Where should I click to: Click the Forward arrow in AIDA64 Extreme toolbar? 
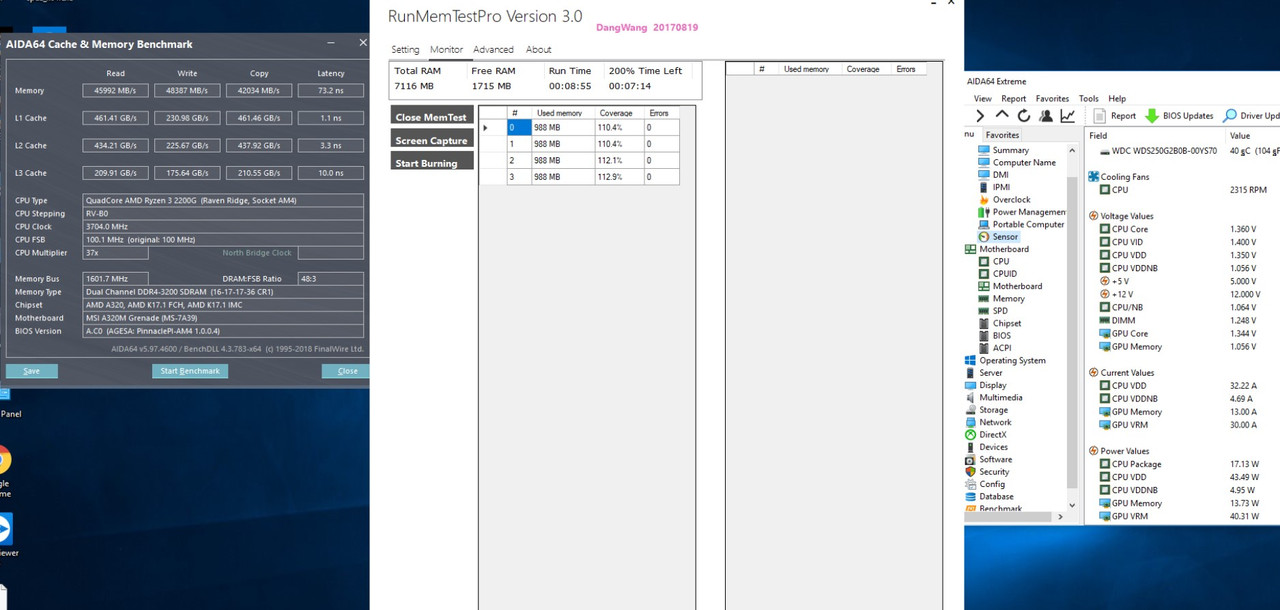pos(979,116)
